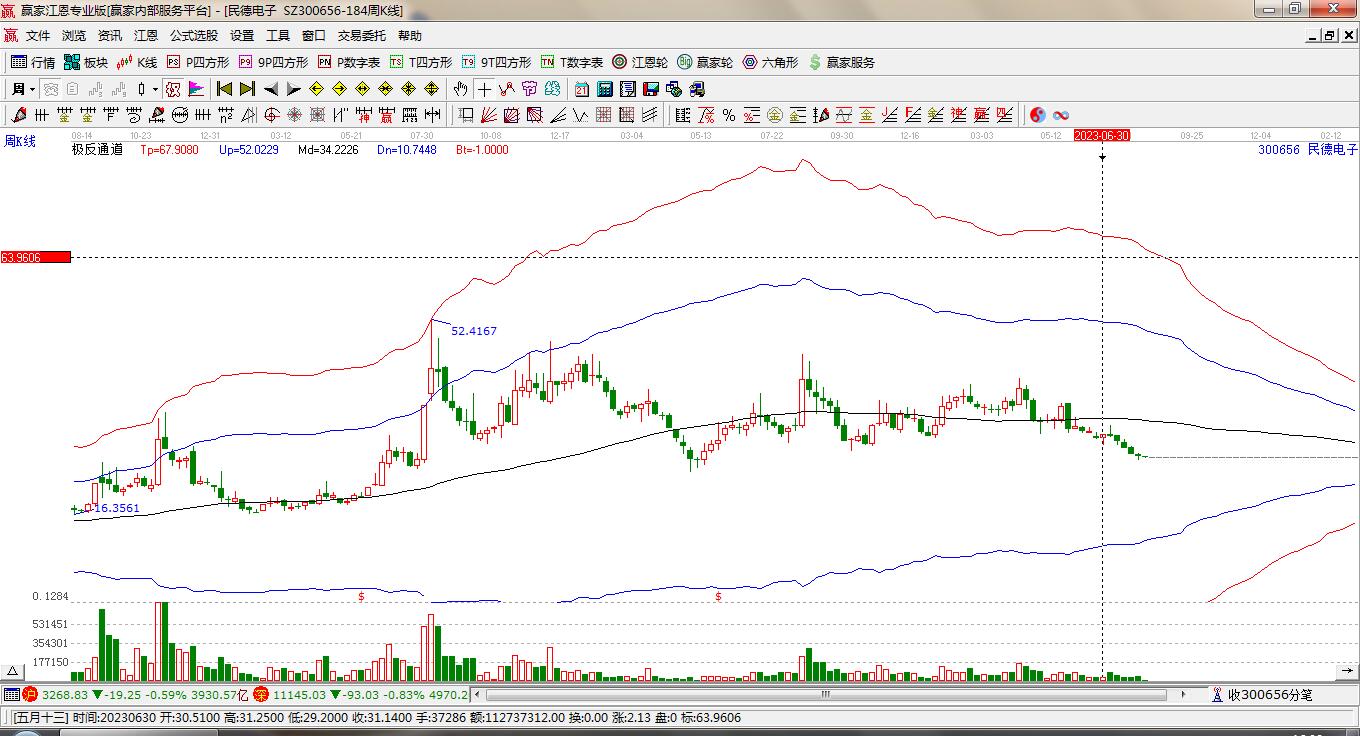Click the Dn=10.7448 indicator value
The width and height of the screenshot is (1360, 736).
(x=407, y=150)
